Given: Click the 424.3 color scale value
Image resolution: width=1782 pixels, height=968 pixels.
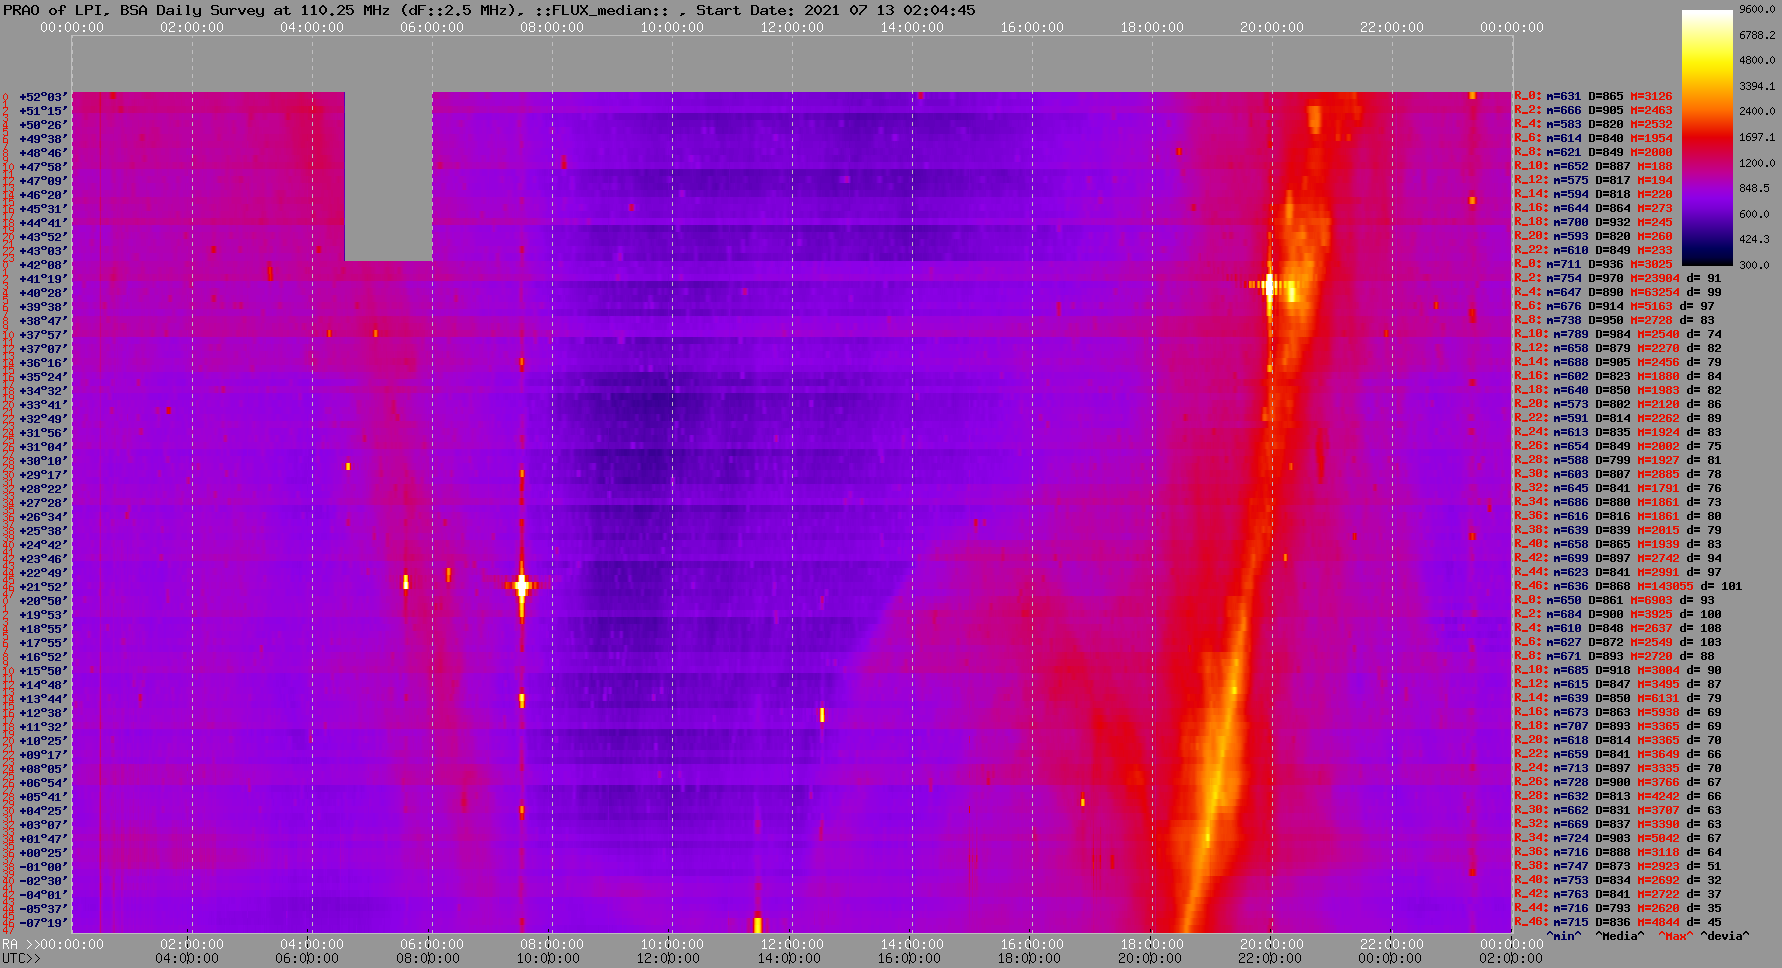Looking at the screenshot, I should tap(1754, 239).
